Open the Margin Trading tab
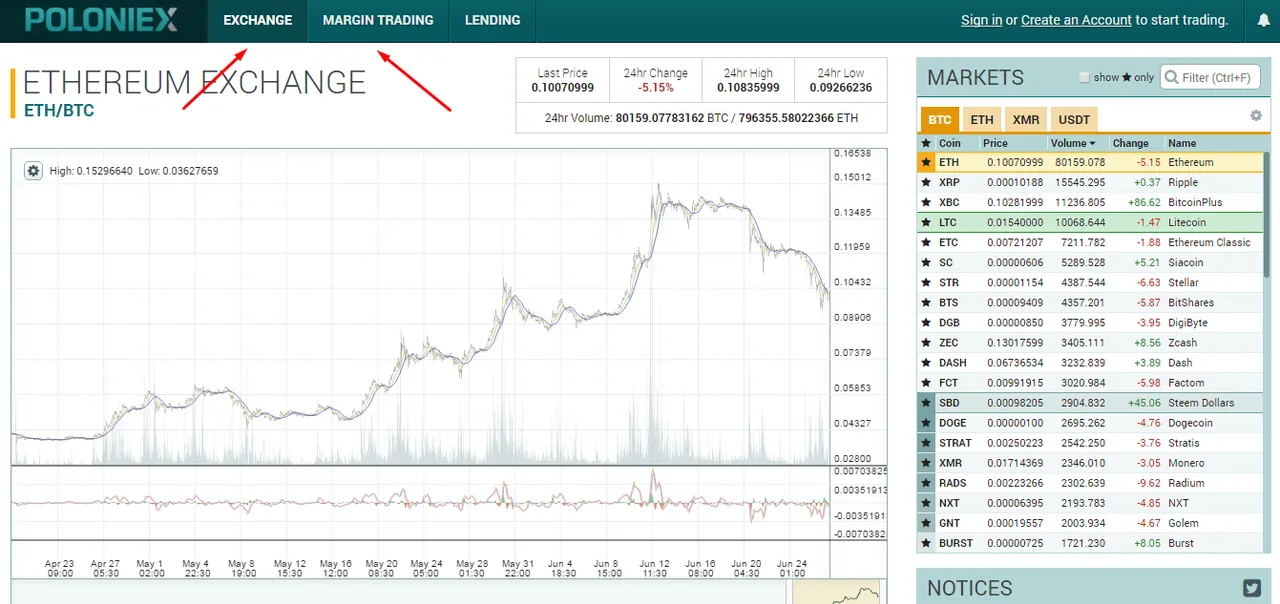The image size is (1280, 604). point(378,20)
